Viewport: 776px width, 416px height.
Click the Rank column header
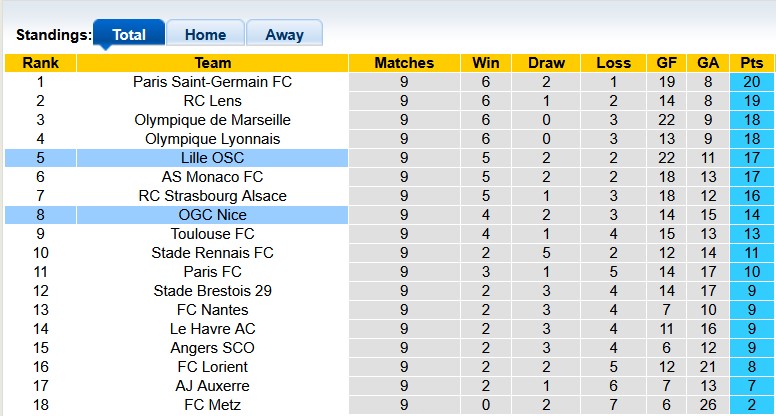(40, 63)
